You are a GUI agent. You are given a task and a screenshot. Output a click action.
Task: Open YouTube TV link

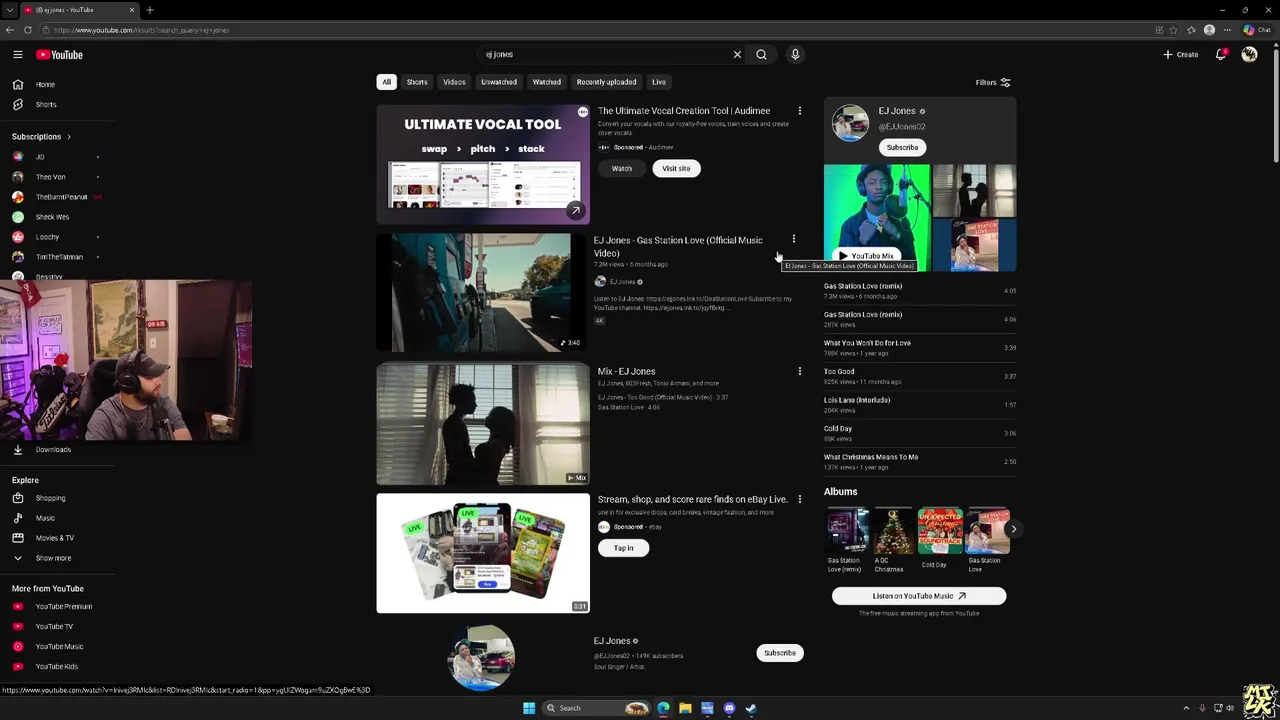[x=56, y=627]
